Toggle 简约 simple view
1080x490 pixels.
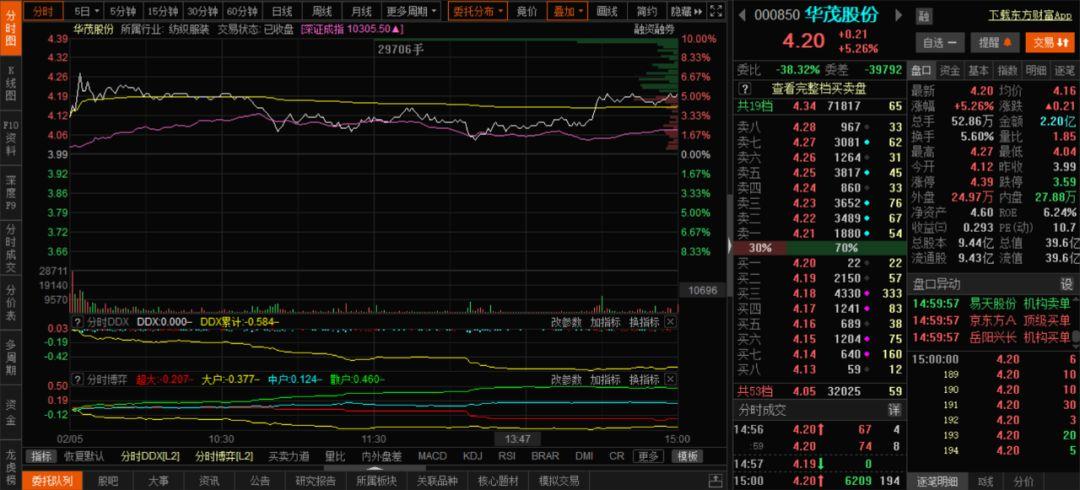[647, 11]
